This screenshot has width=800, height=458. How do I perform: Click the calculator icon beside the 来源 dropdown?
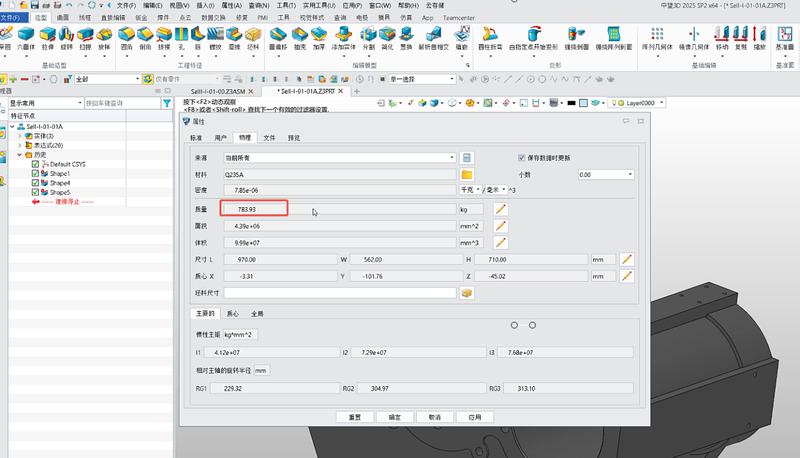(467, 157)
